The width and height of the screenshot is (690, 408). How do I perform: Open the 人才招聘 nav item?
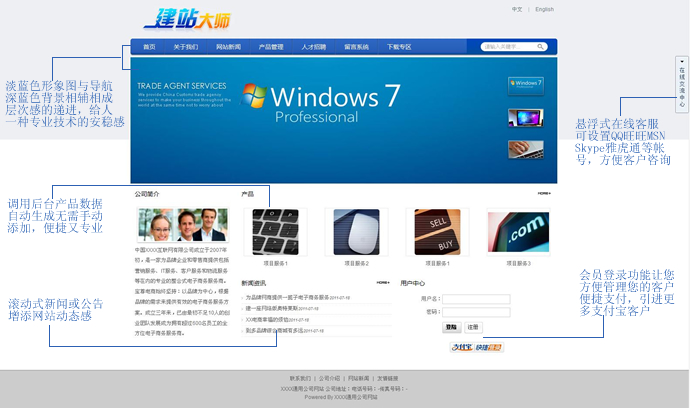coord(314,47)
